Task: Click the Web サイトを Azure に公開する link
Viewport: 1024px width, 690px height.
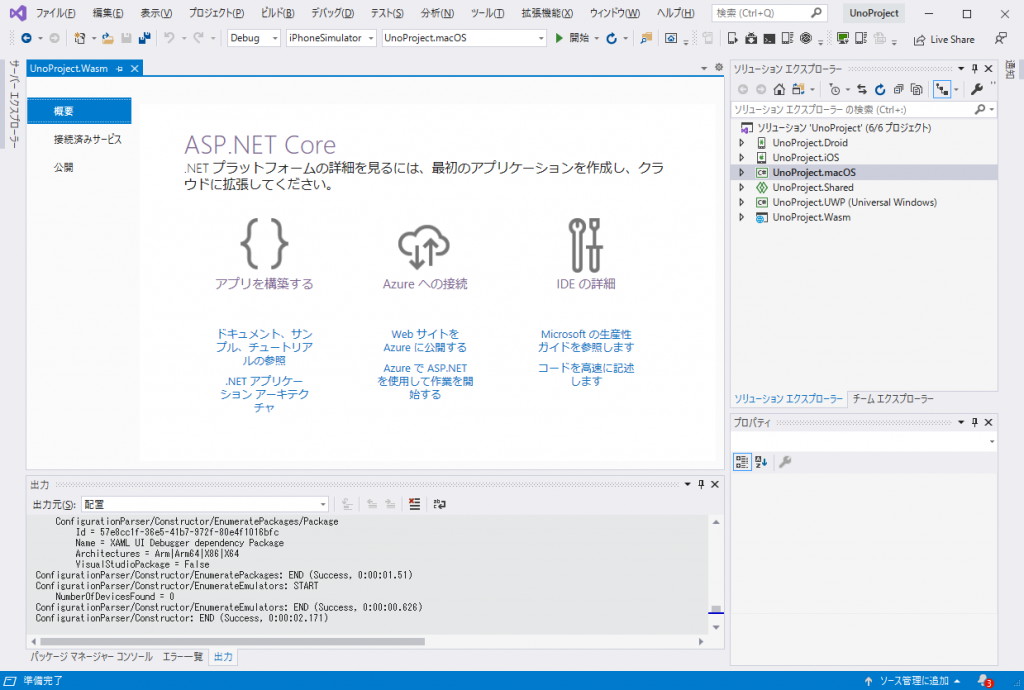Action: point(425,340)
